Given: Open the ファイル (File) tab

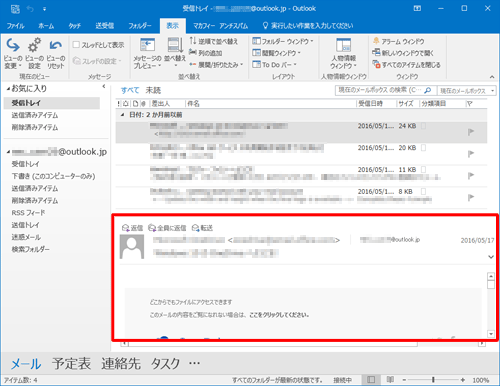Looking at the screenshot, I should tap(15, 26).
